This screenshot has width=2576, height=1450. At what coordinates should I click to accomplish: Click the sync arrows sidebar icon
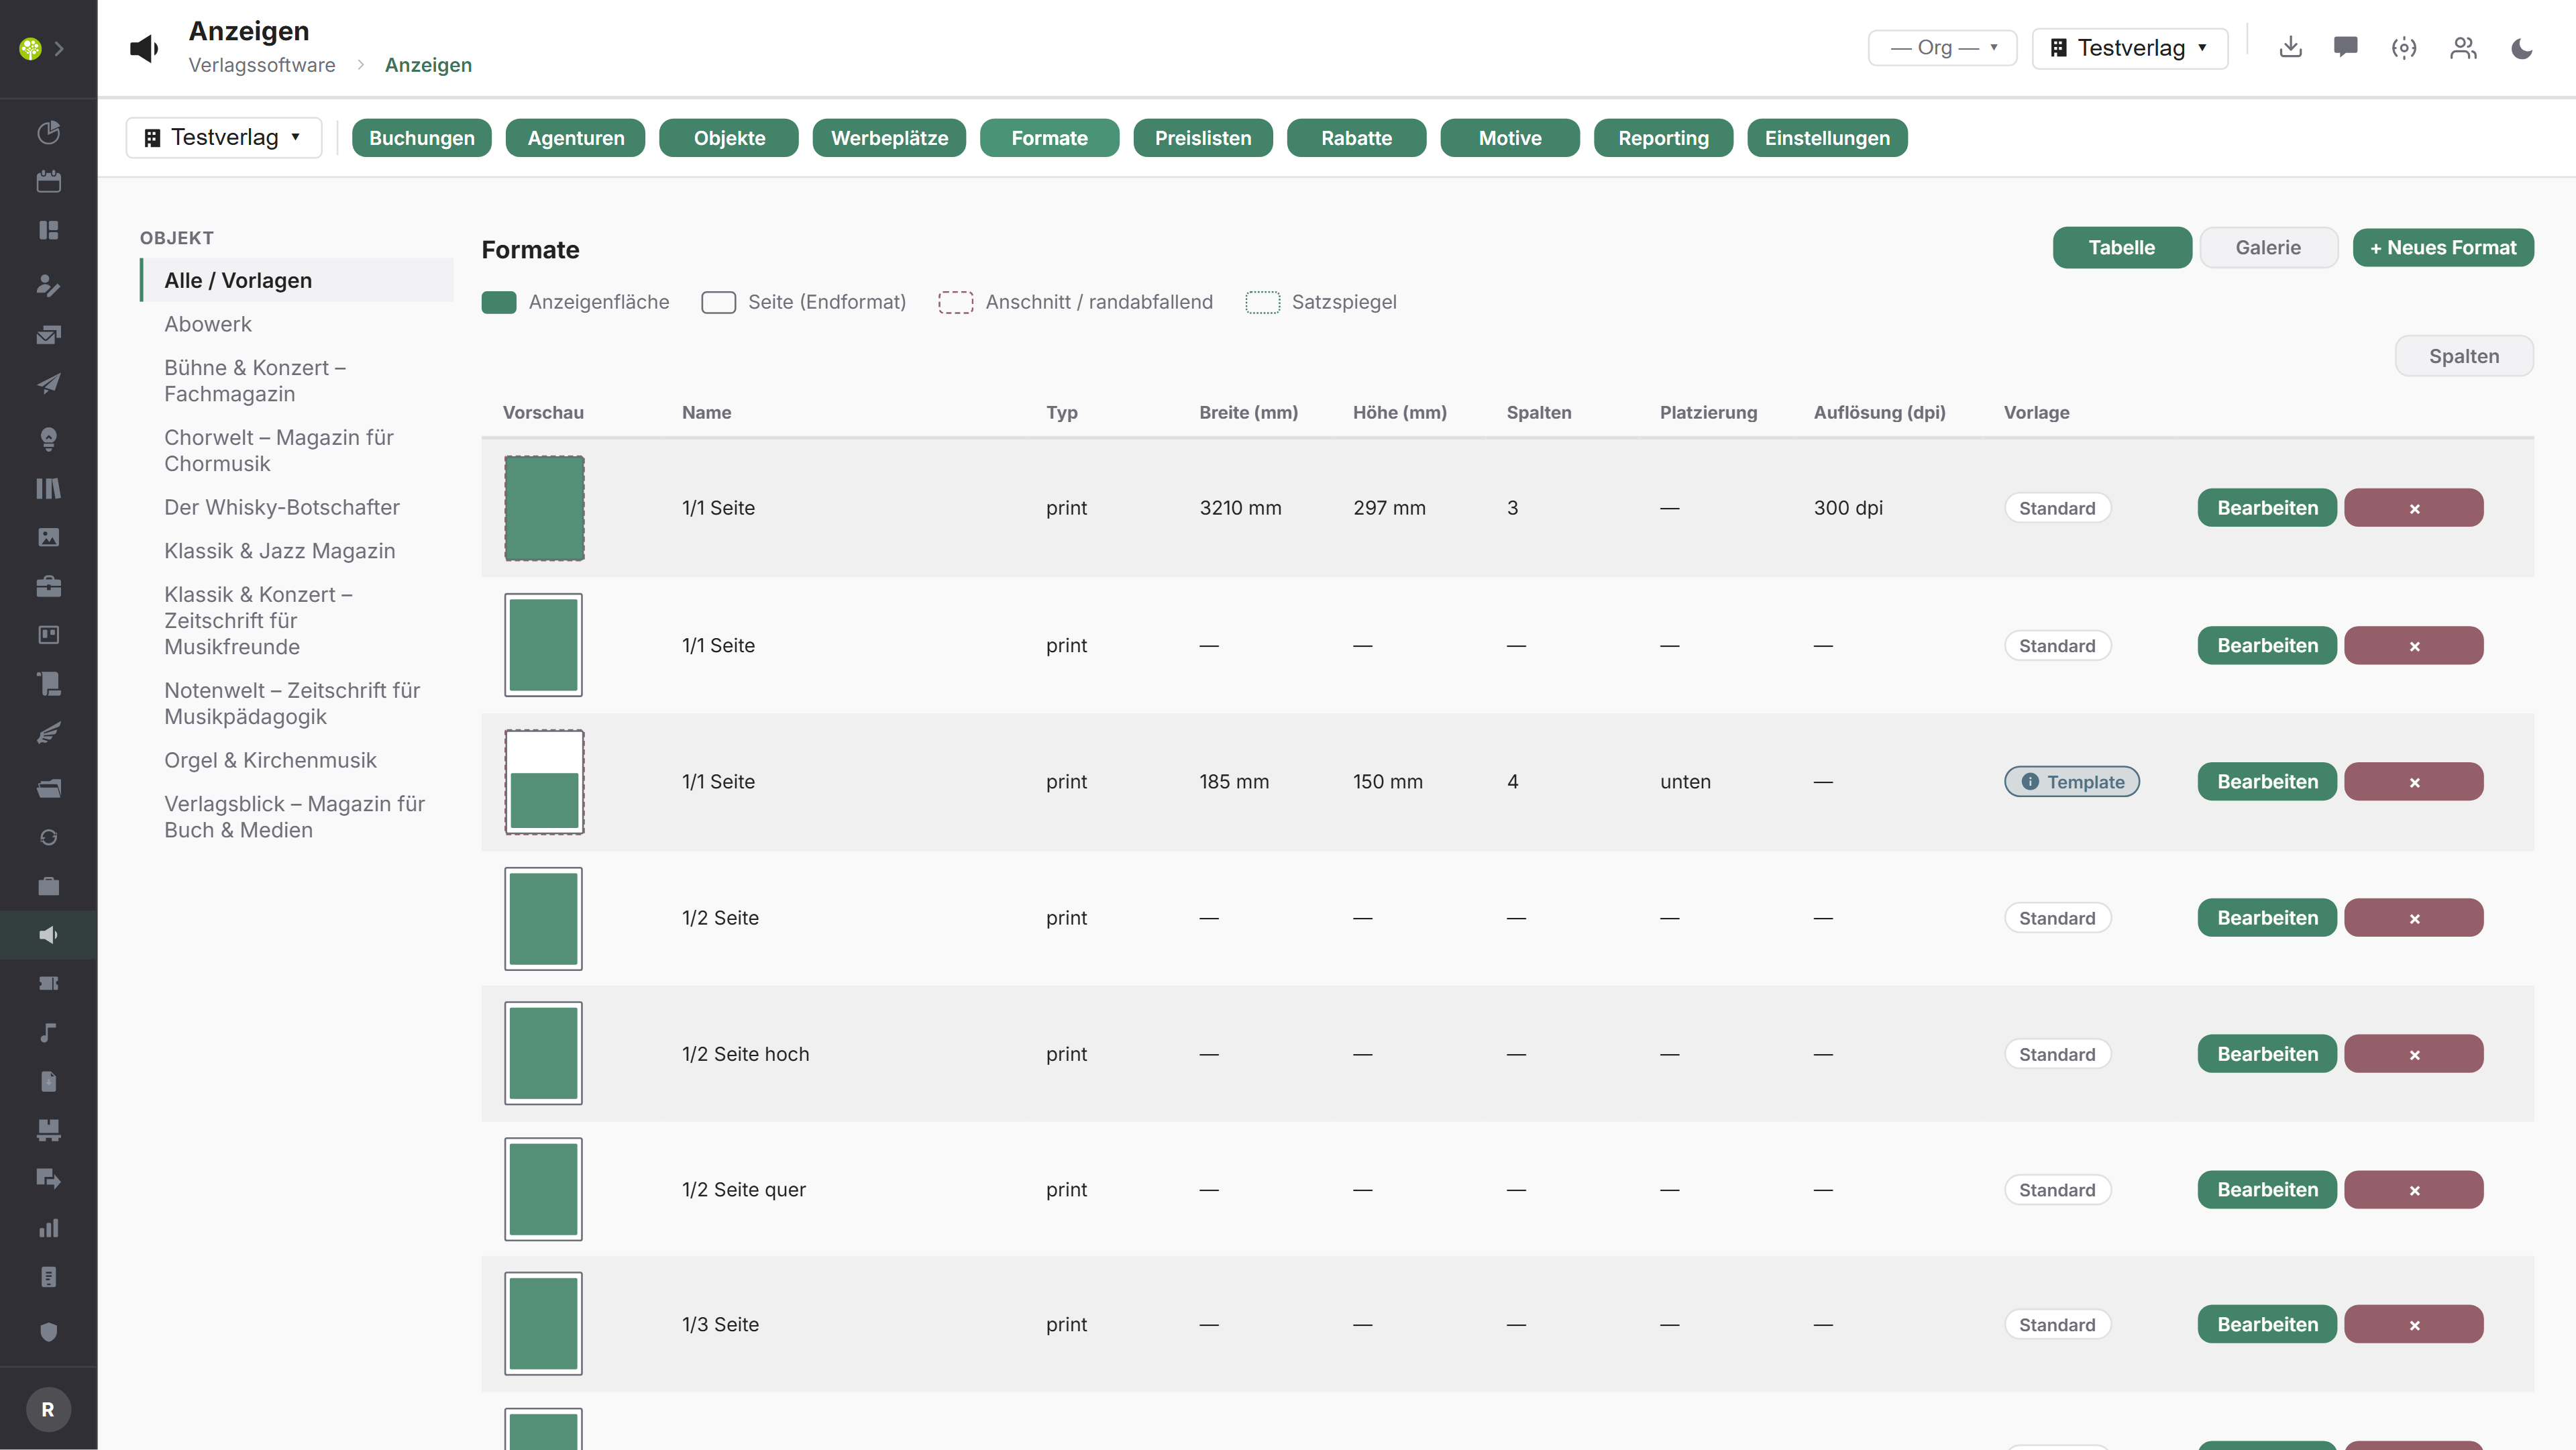pos(48,837)
